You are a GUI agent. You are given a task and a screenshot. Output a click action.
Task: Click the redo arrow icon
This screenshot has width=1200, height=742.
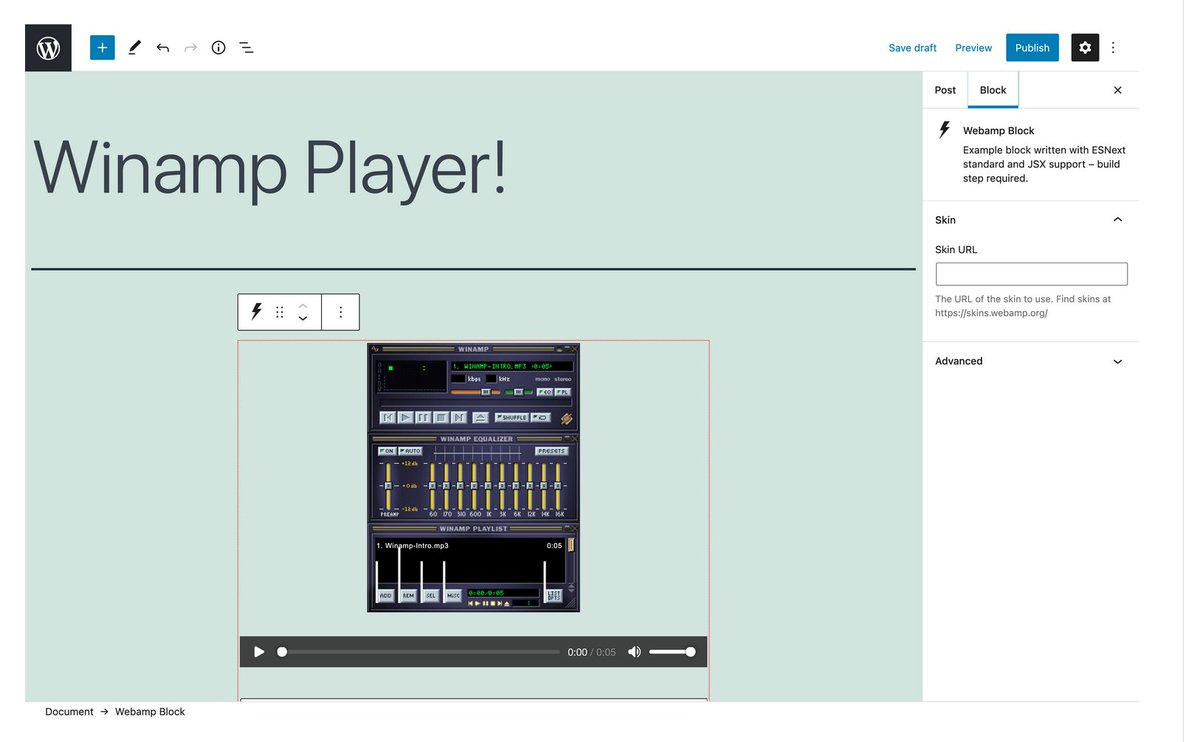(191, 47)
